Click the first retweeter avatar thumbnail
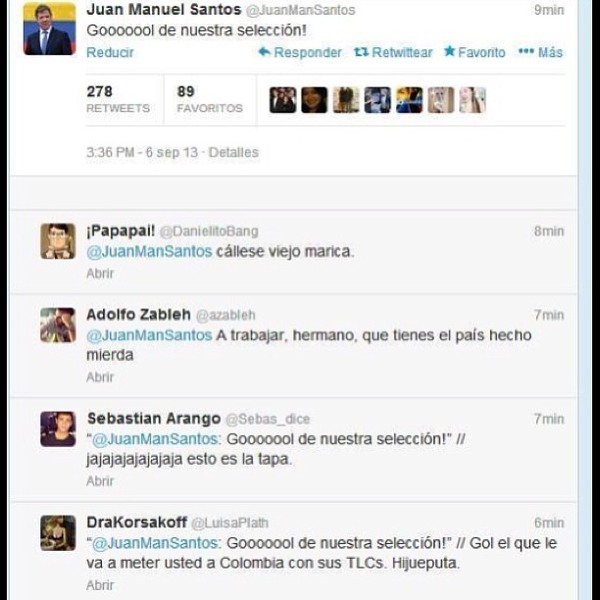This screenshot has height=600, width=600. (283, 100)
